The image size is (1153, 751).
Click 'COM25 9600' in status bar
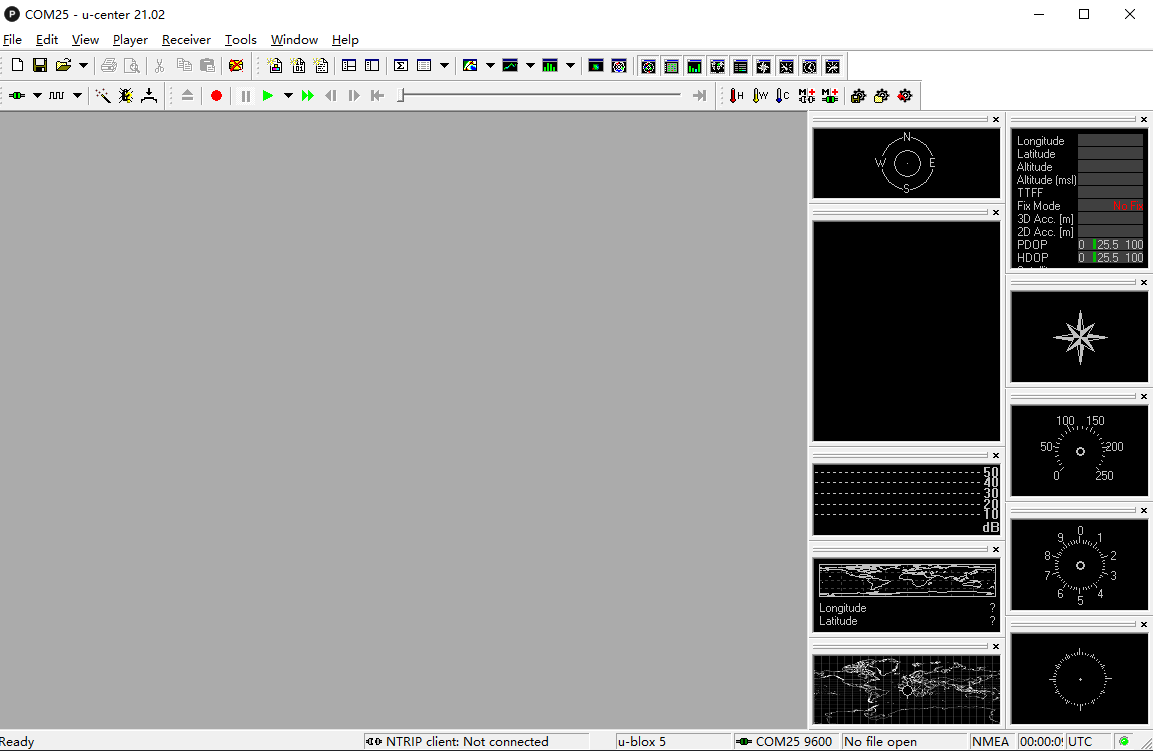pyautogui.click(x=793, y=741)
